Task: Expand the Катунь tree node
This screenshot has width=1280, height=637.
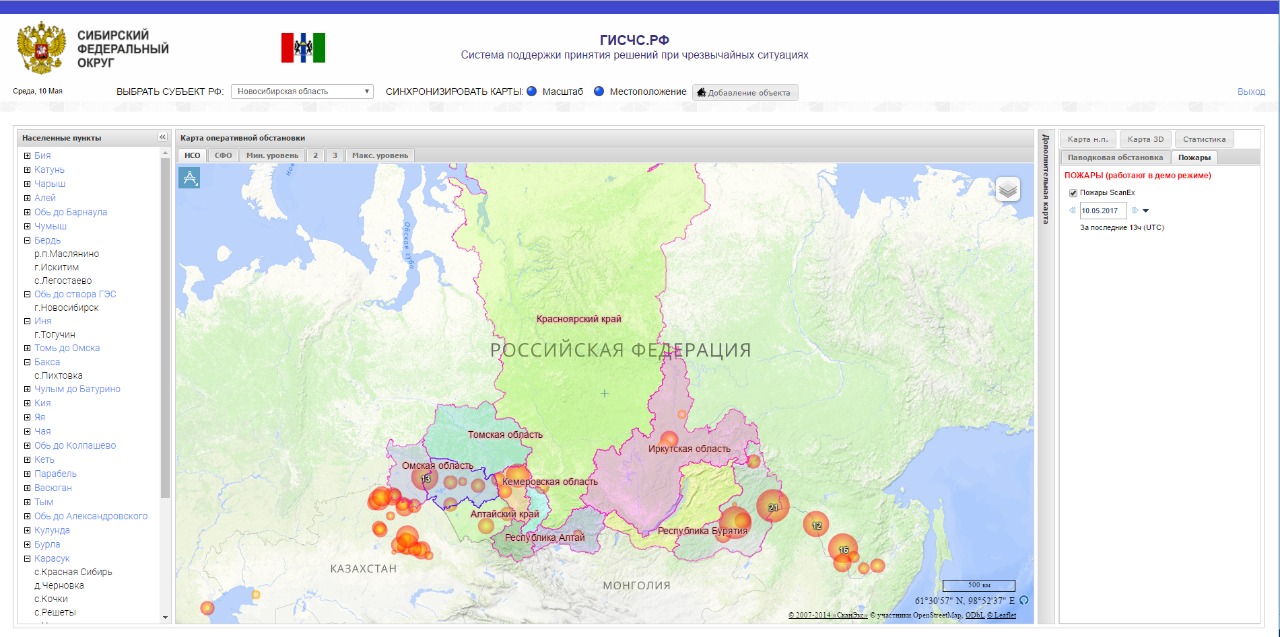Action: coord(27,170)
